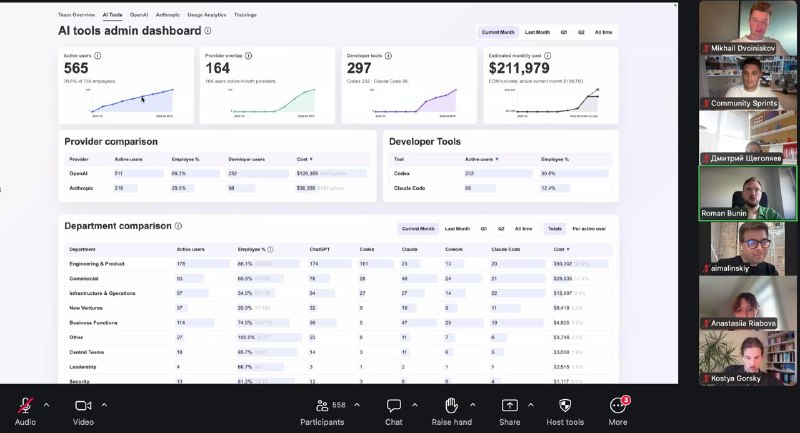Expand share options arrow

[531, 405]
